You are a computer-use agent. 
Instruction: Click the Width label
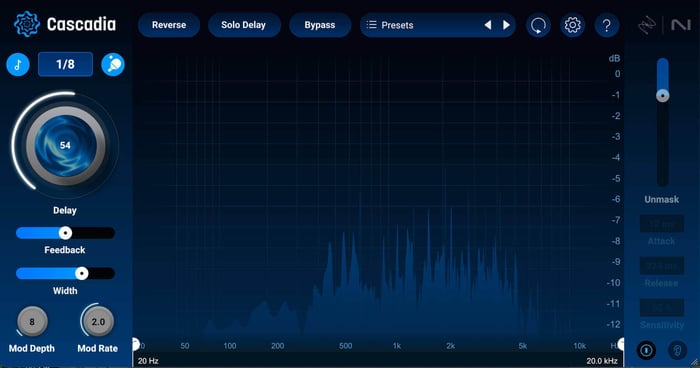click(x=65, y=291)
